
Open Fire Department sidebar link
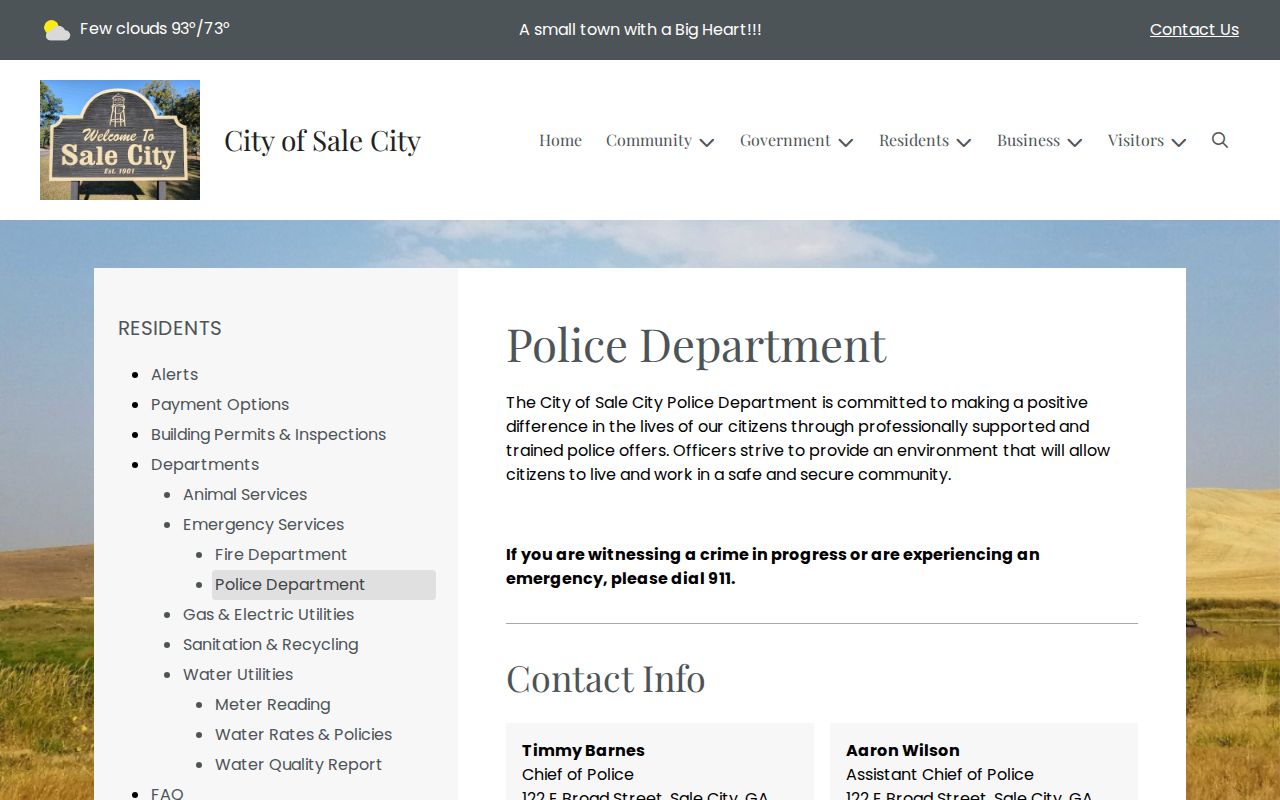tap(281, 554)
